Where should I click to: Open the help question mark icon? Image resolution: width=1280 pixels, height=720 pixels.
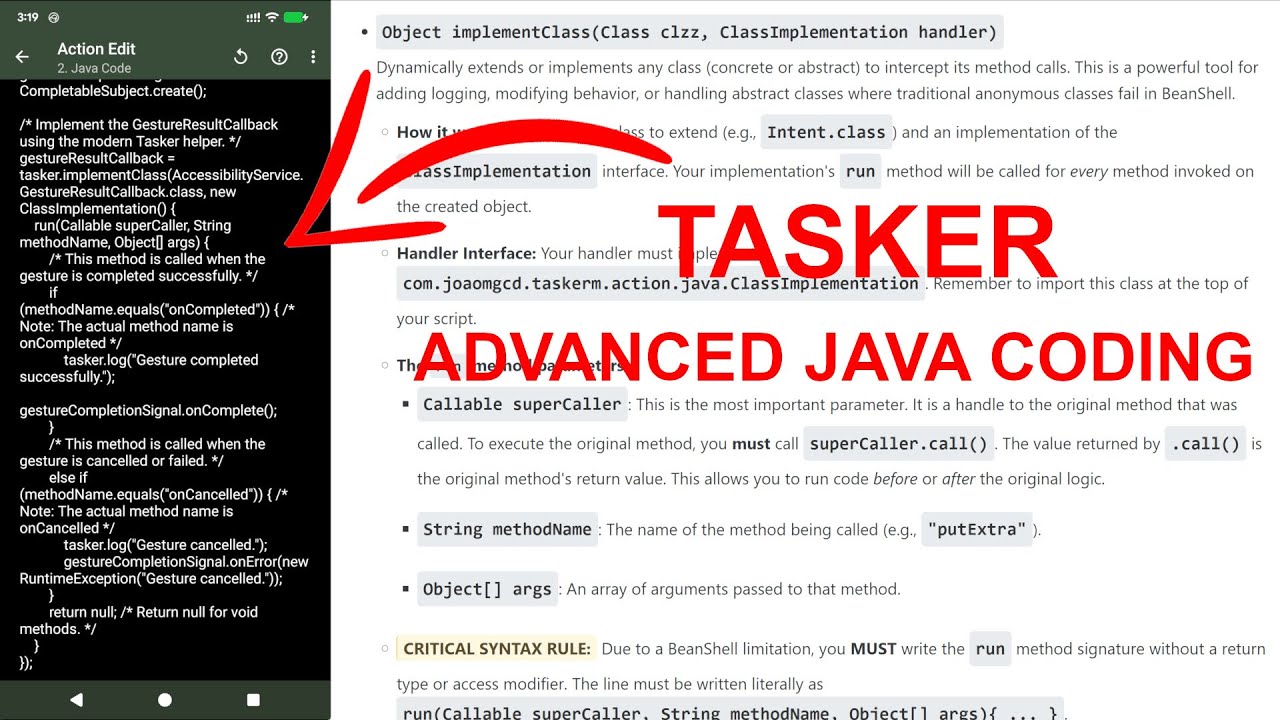click(x=279, y=57)
